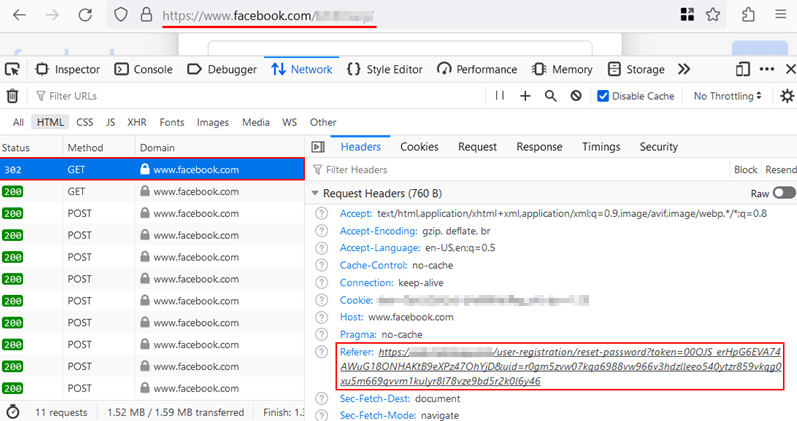Collapse the Request Headers section
This screenshot has height=421, width=797.
click(315, 193)
